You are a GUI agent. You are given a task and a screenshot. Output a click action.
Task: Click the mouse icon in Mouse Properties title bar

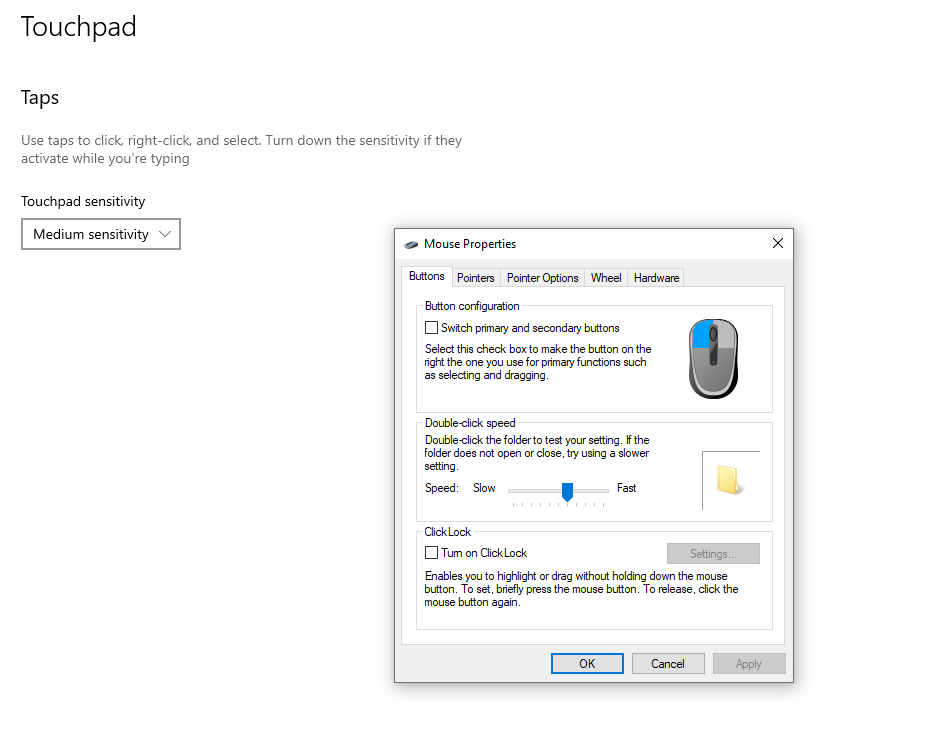pyautogui.click(x=411, y=244)
